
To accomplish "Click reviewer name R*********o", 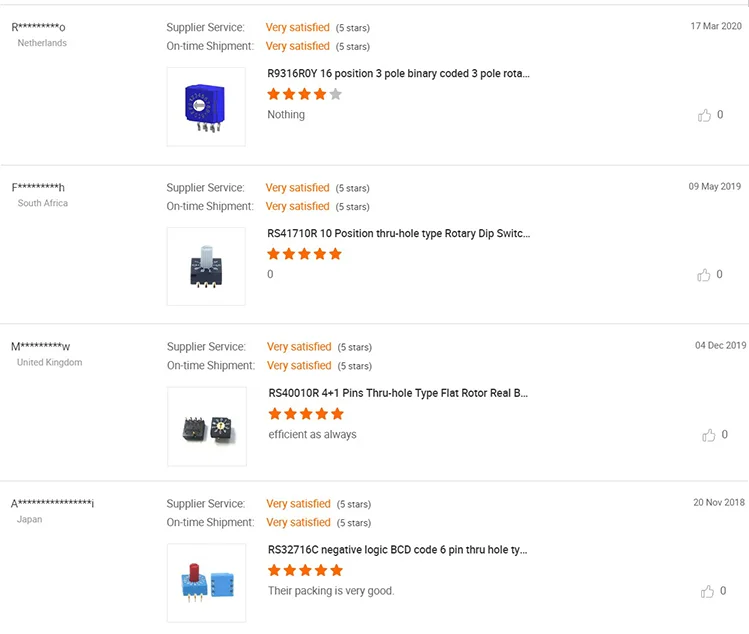I will [38, 27].
